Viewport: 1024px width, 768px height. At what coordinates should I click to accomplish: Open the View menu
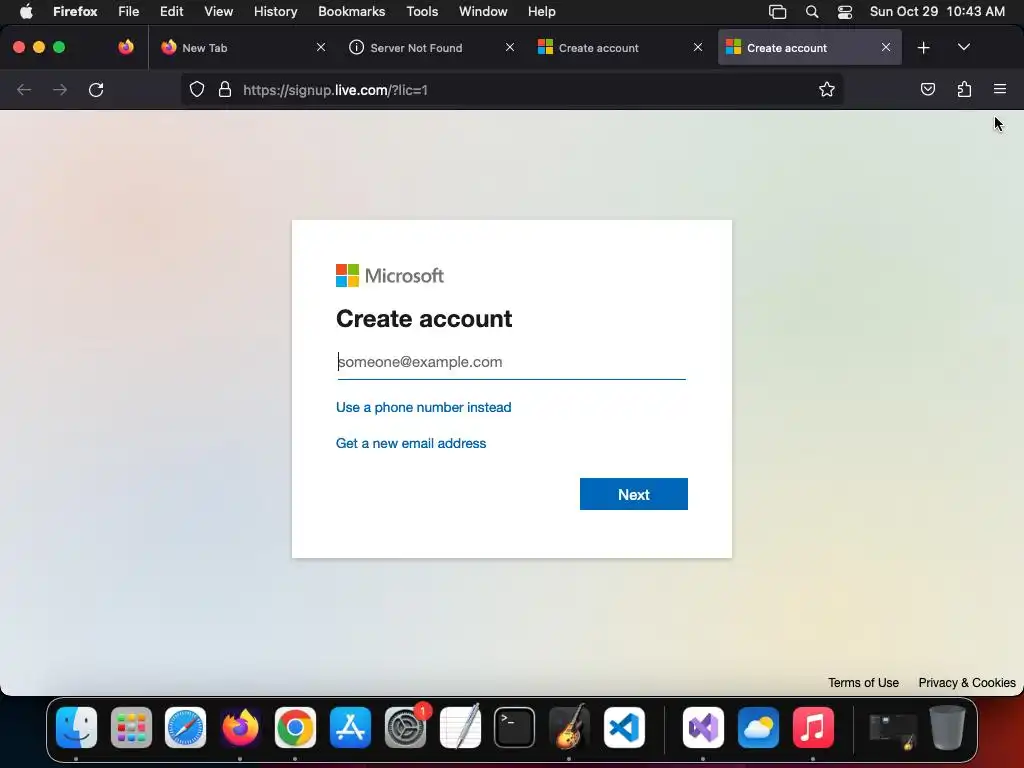(x=218, y=11)
